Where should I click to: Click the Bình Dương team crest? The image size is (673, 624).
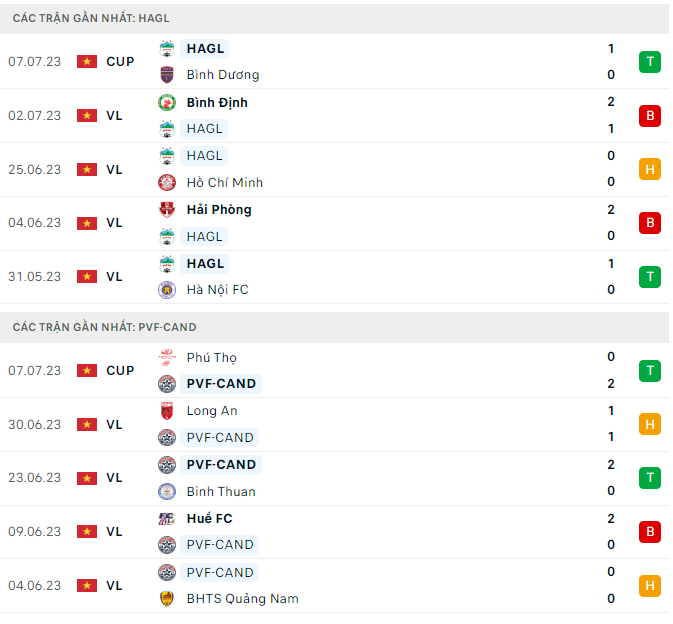click(167, 75)
